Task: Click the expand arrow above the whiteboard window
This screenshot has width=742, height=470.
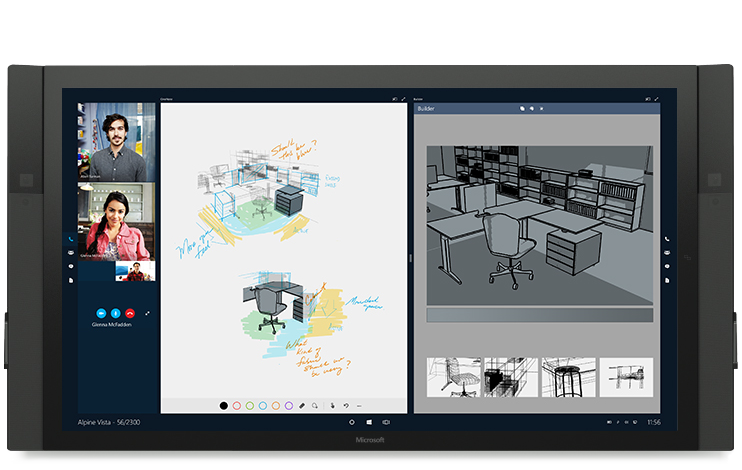Action: pyautogui.click(x=403, y=99)
